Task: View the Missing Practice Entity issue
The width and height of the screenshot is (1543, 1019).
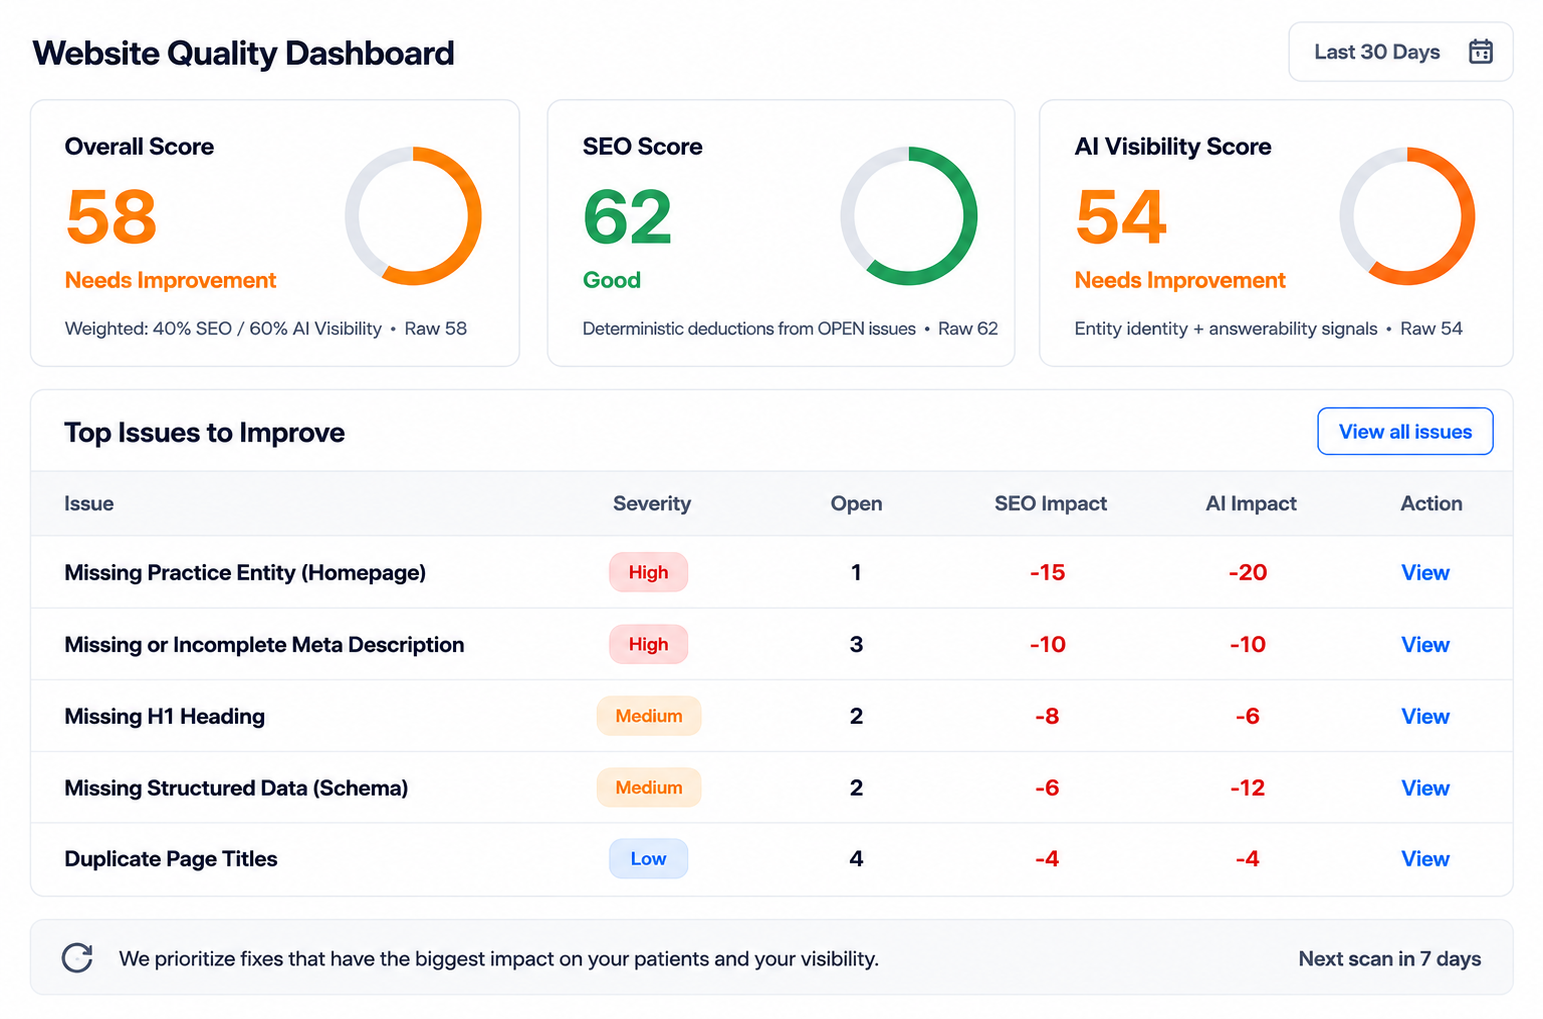Action: click(x=1425, y=572)
